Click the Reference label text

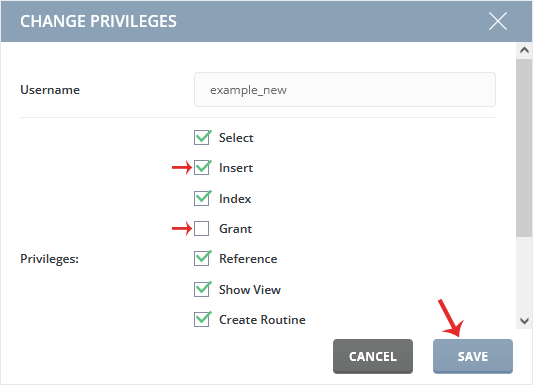[248, 259]
